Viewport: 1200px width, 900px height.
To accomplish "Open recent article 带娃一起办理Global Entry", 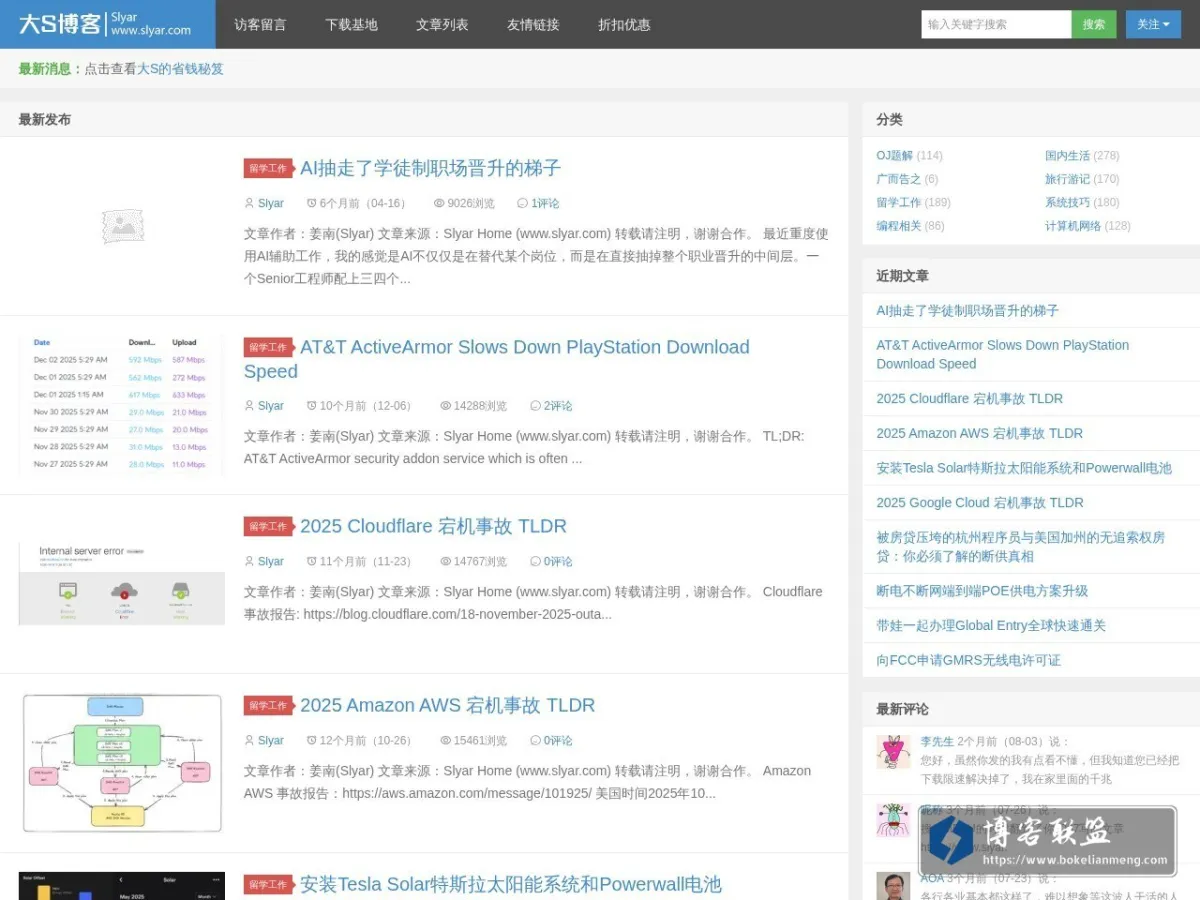I will point(991,625).
